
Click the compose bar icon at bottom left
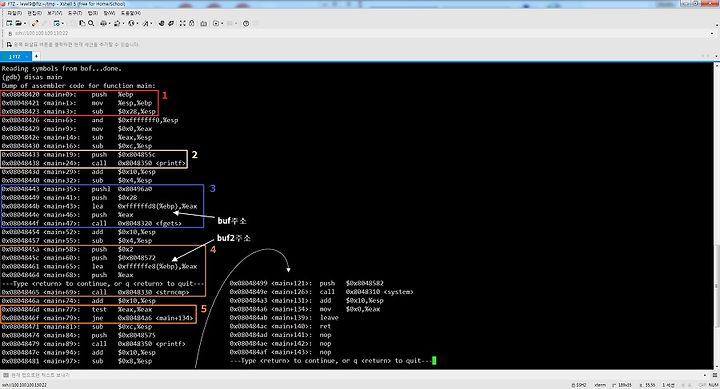(6, 375)
